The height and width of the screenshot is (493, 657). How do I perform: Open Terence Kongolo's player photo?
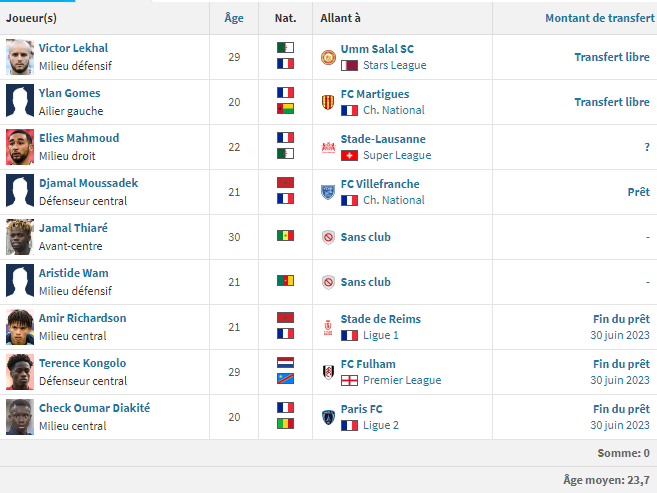19,372
